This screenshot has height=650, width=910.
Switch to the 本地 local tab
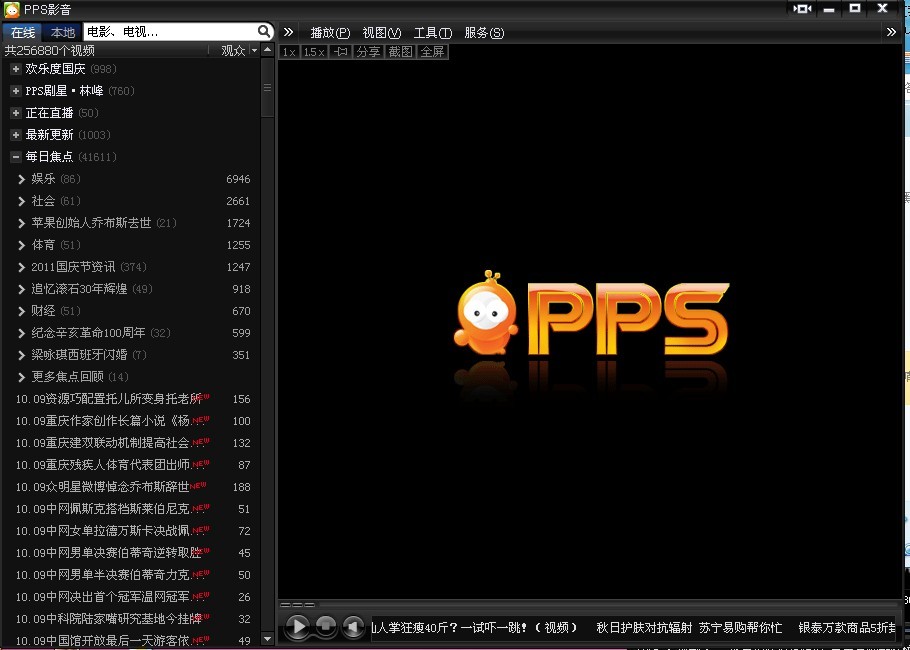(x=62, y=32)
